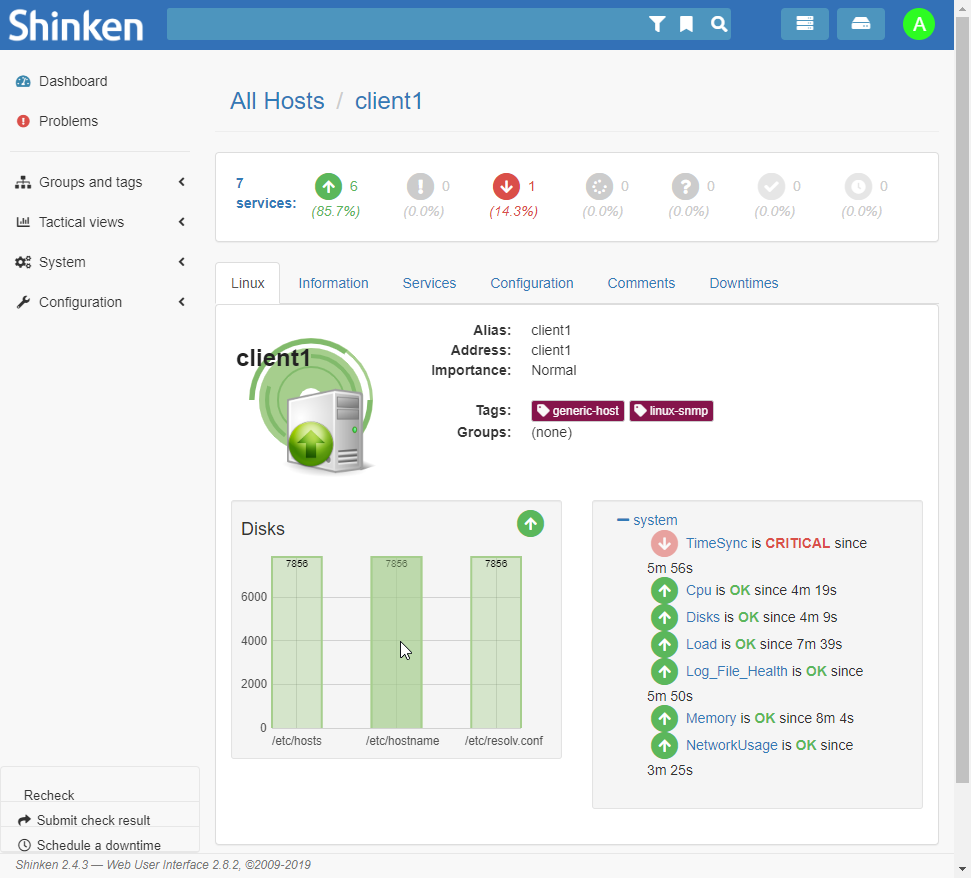Click the NetworkUsage OK status icon
The image size is (971, 878).
664,745
